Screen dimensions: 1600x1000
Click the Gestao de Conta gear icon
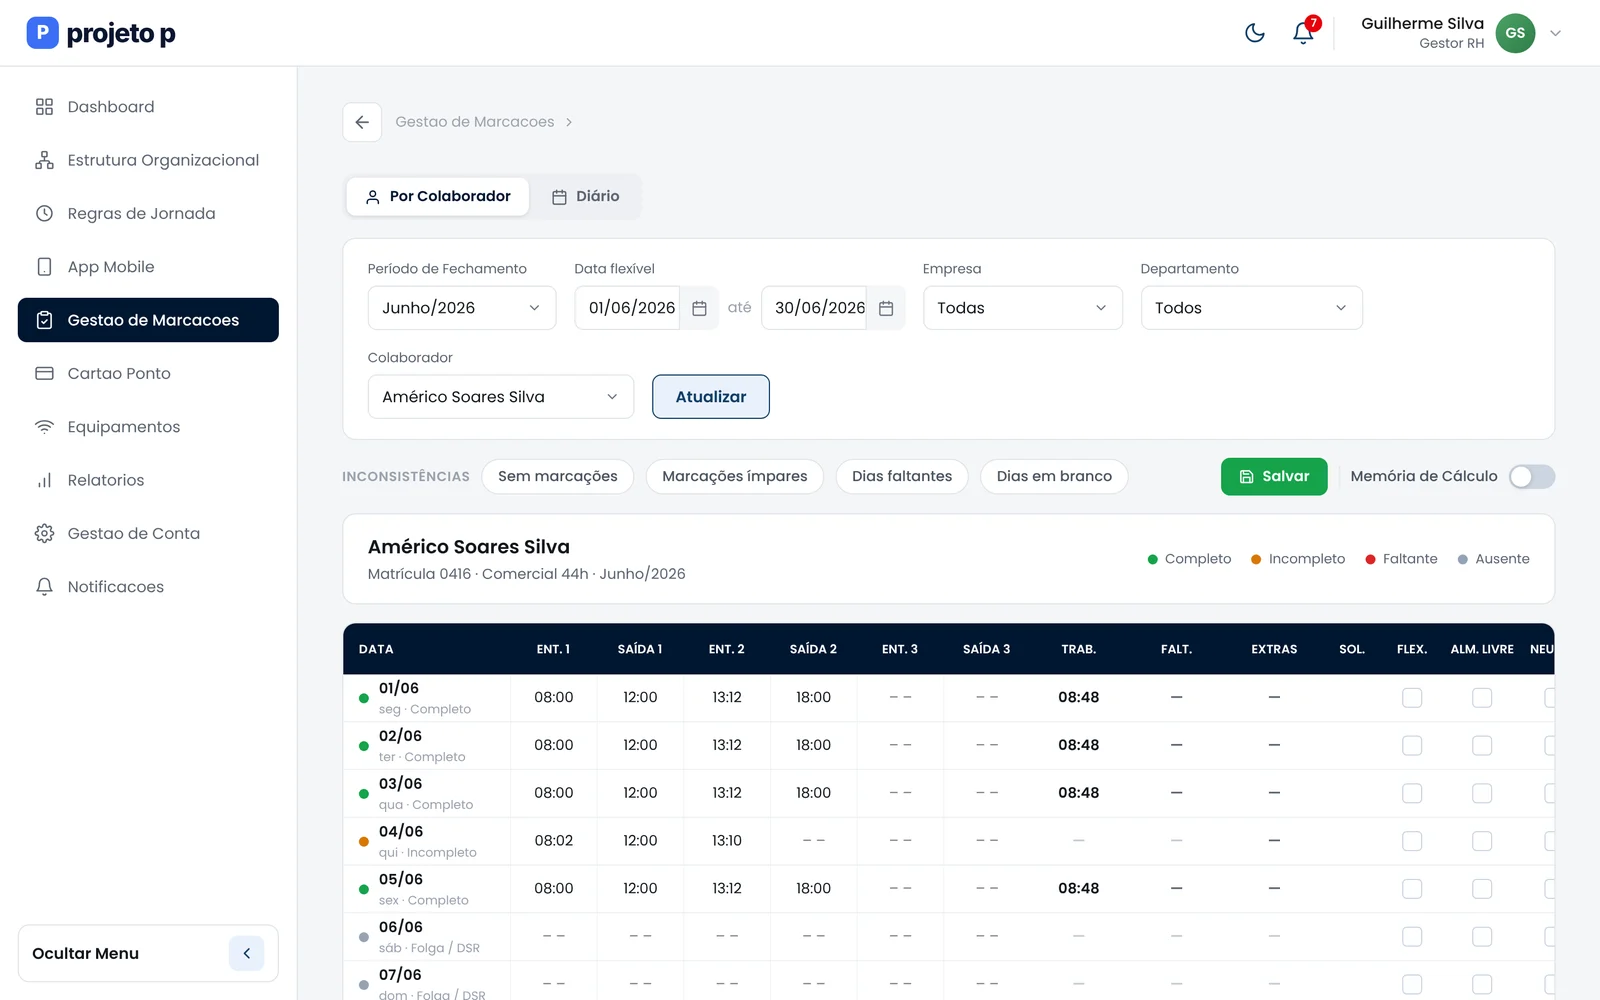pos(44,533)
